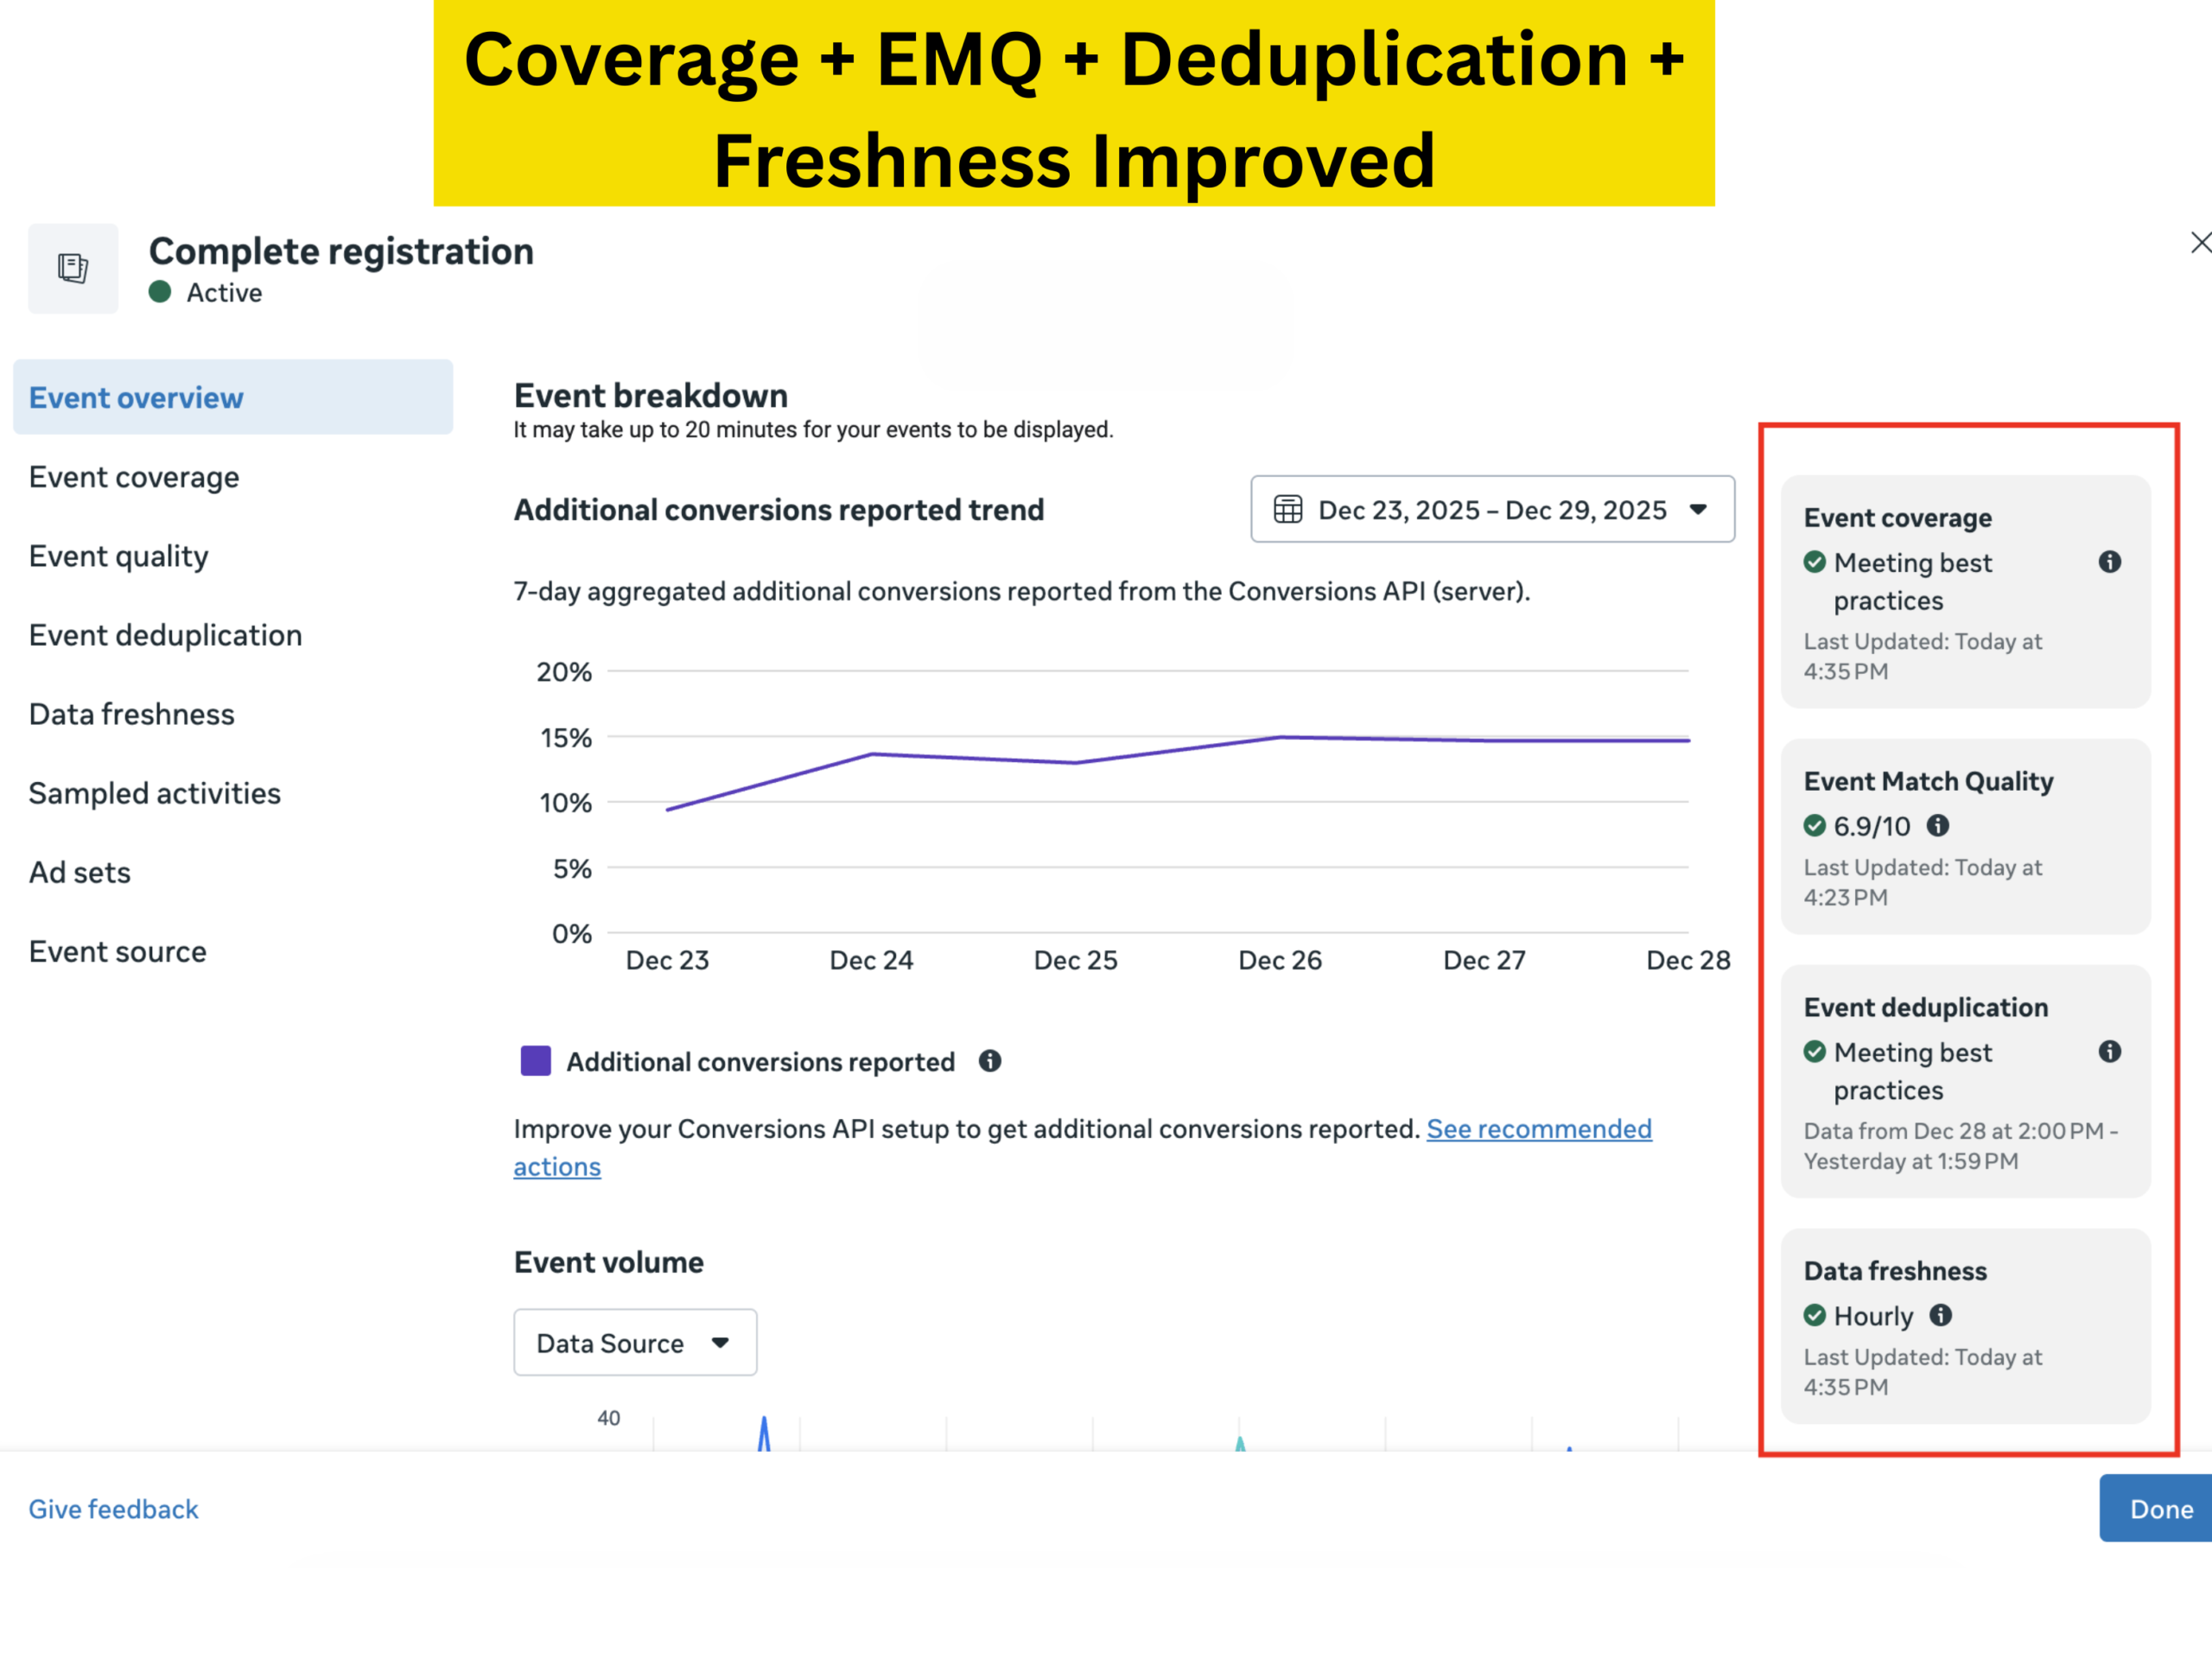
Task: Switch to Data freshness section
Action: pyautogui.click(x=131, y=714)
